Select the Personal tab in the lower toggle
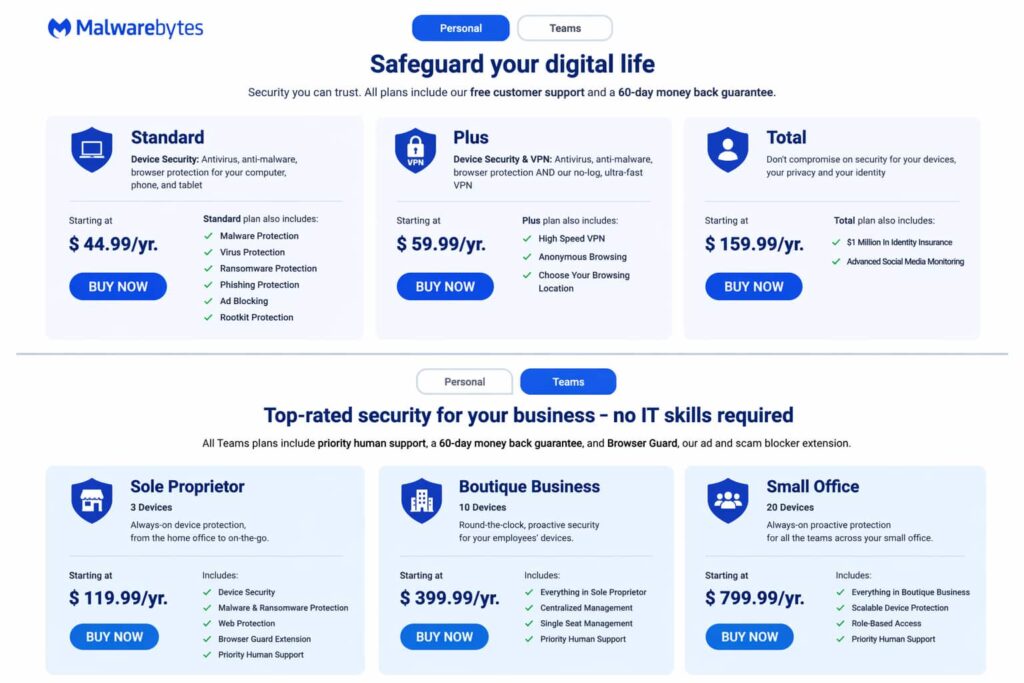The image size is (1024, 683). (x=464, y=381)
